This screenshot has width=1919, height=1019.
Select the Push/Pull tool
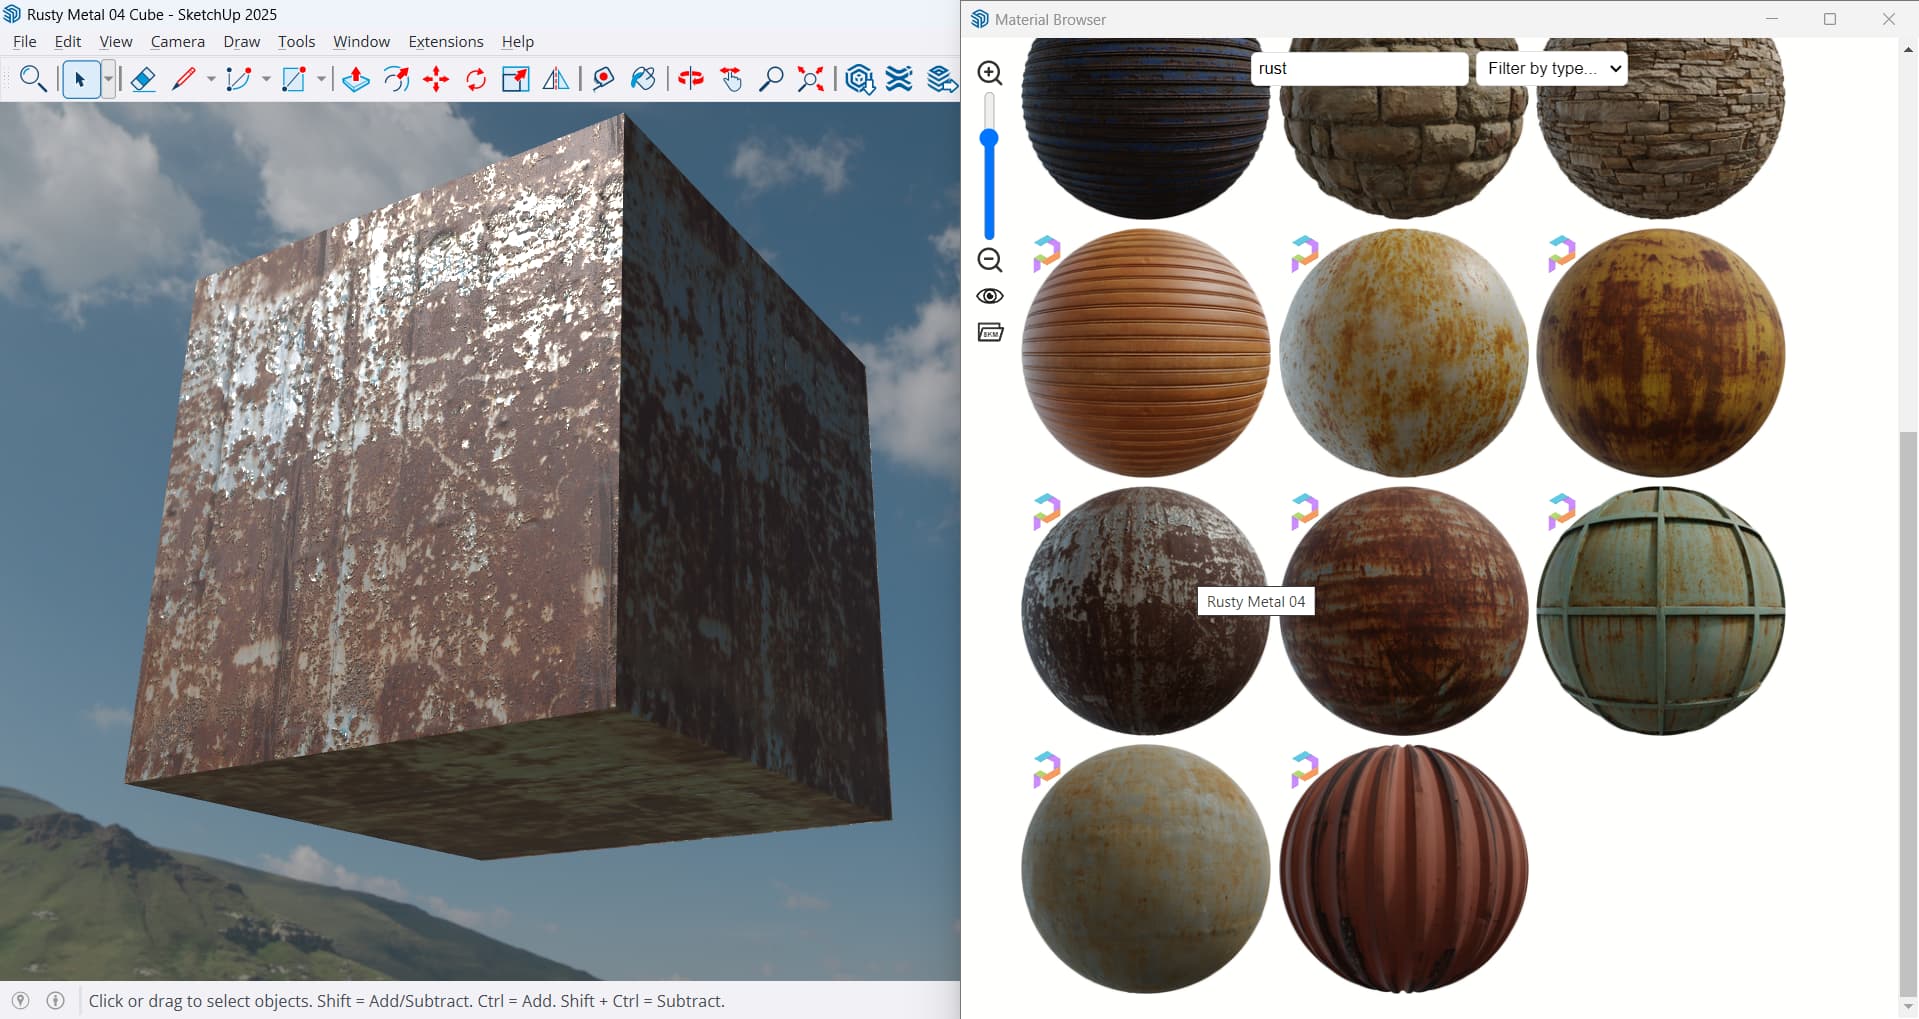tap(355, 79)
